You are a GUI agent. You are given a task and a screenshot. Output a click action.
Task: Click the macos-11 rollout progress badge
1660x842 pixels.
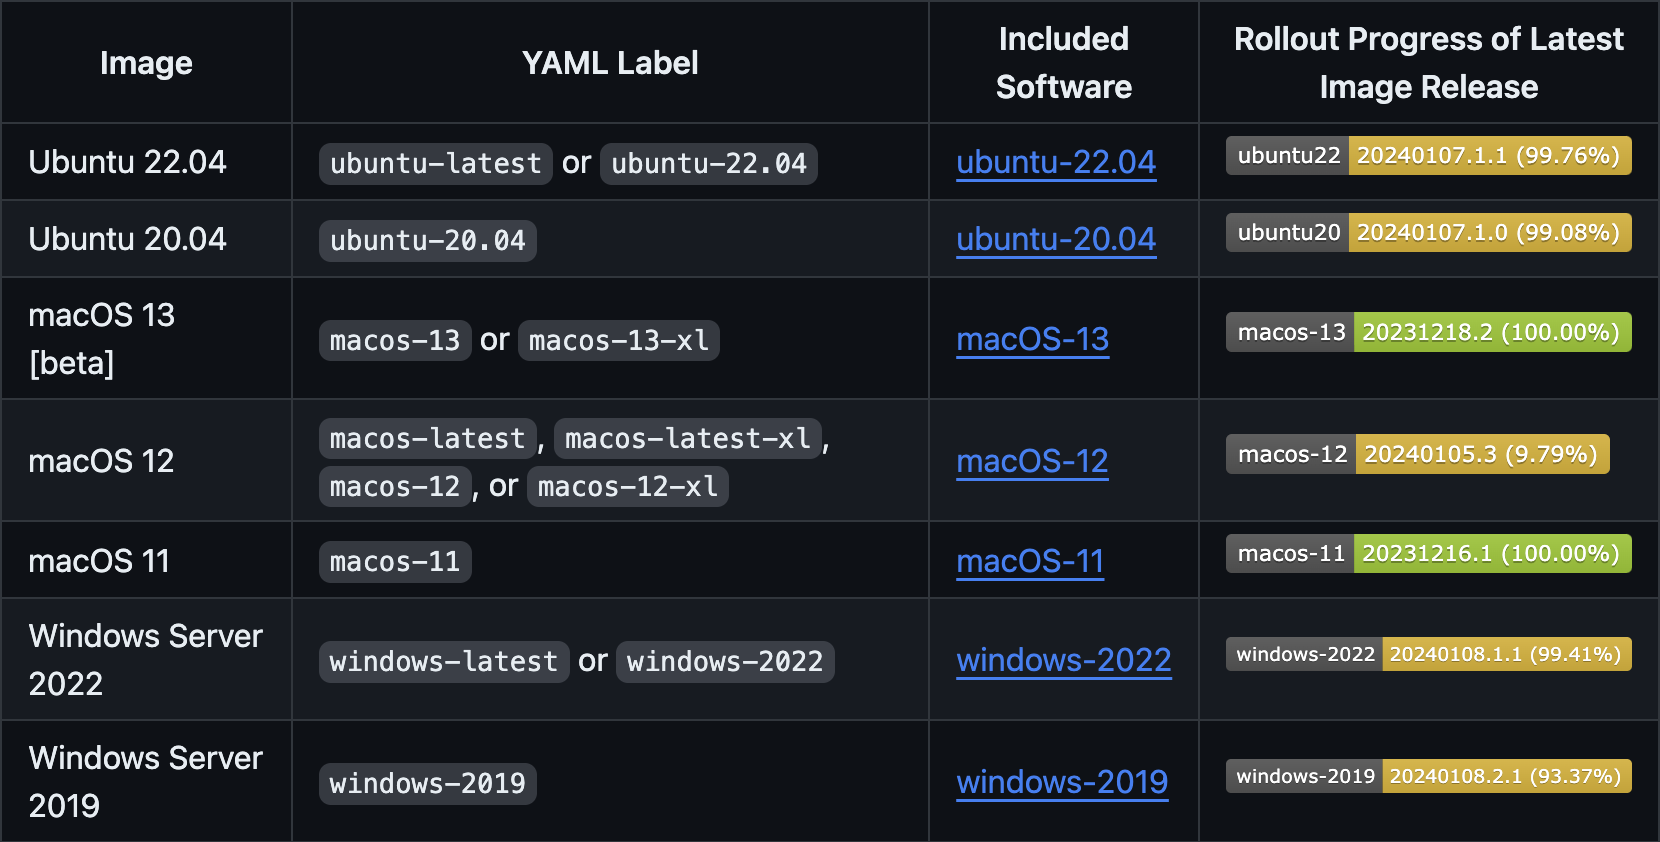pos(1429,553)
